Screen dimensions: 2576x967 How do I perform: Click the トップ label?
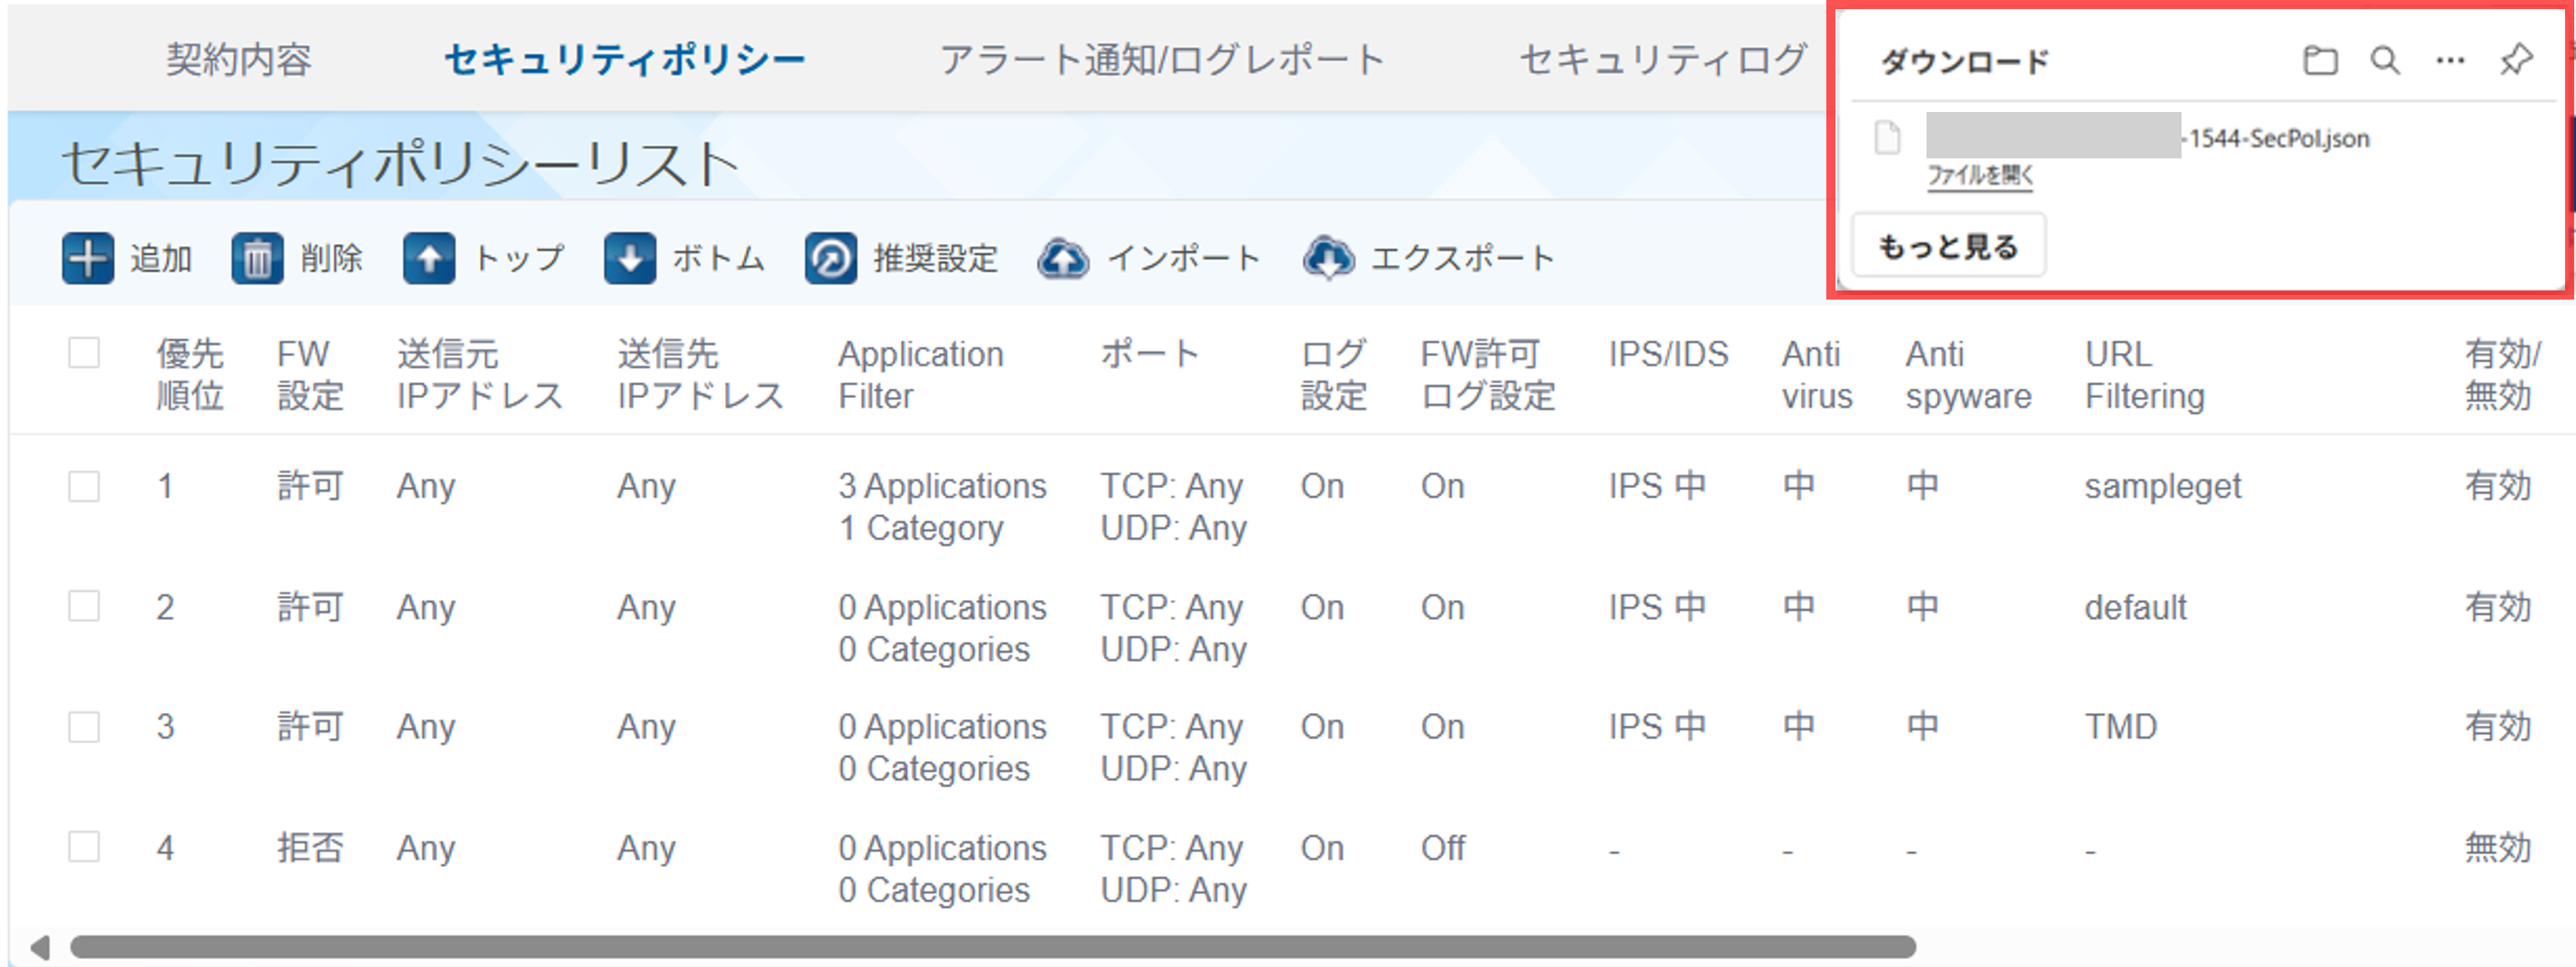[x=518, y=259]
